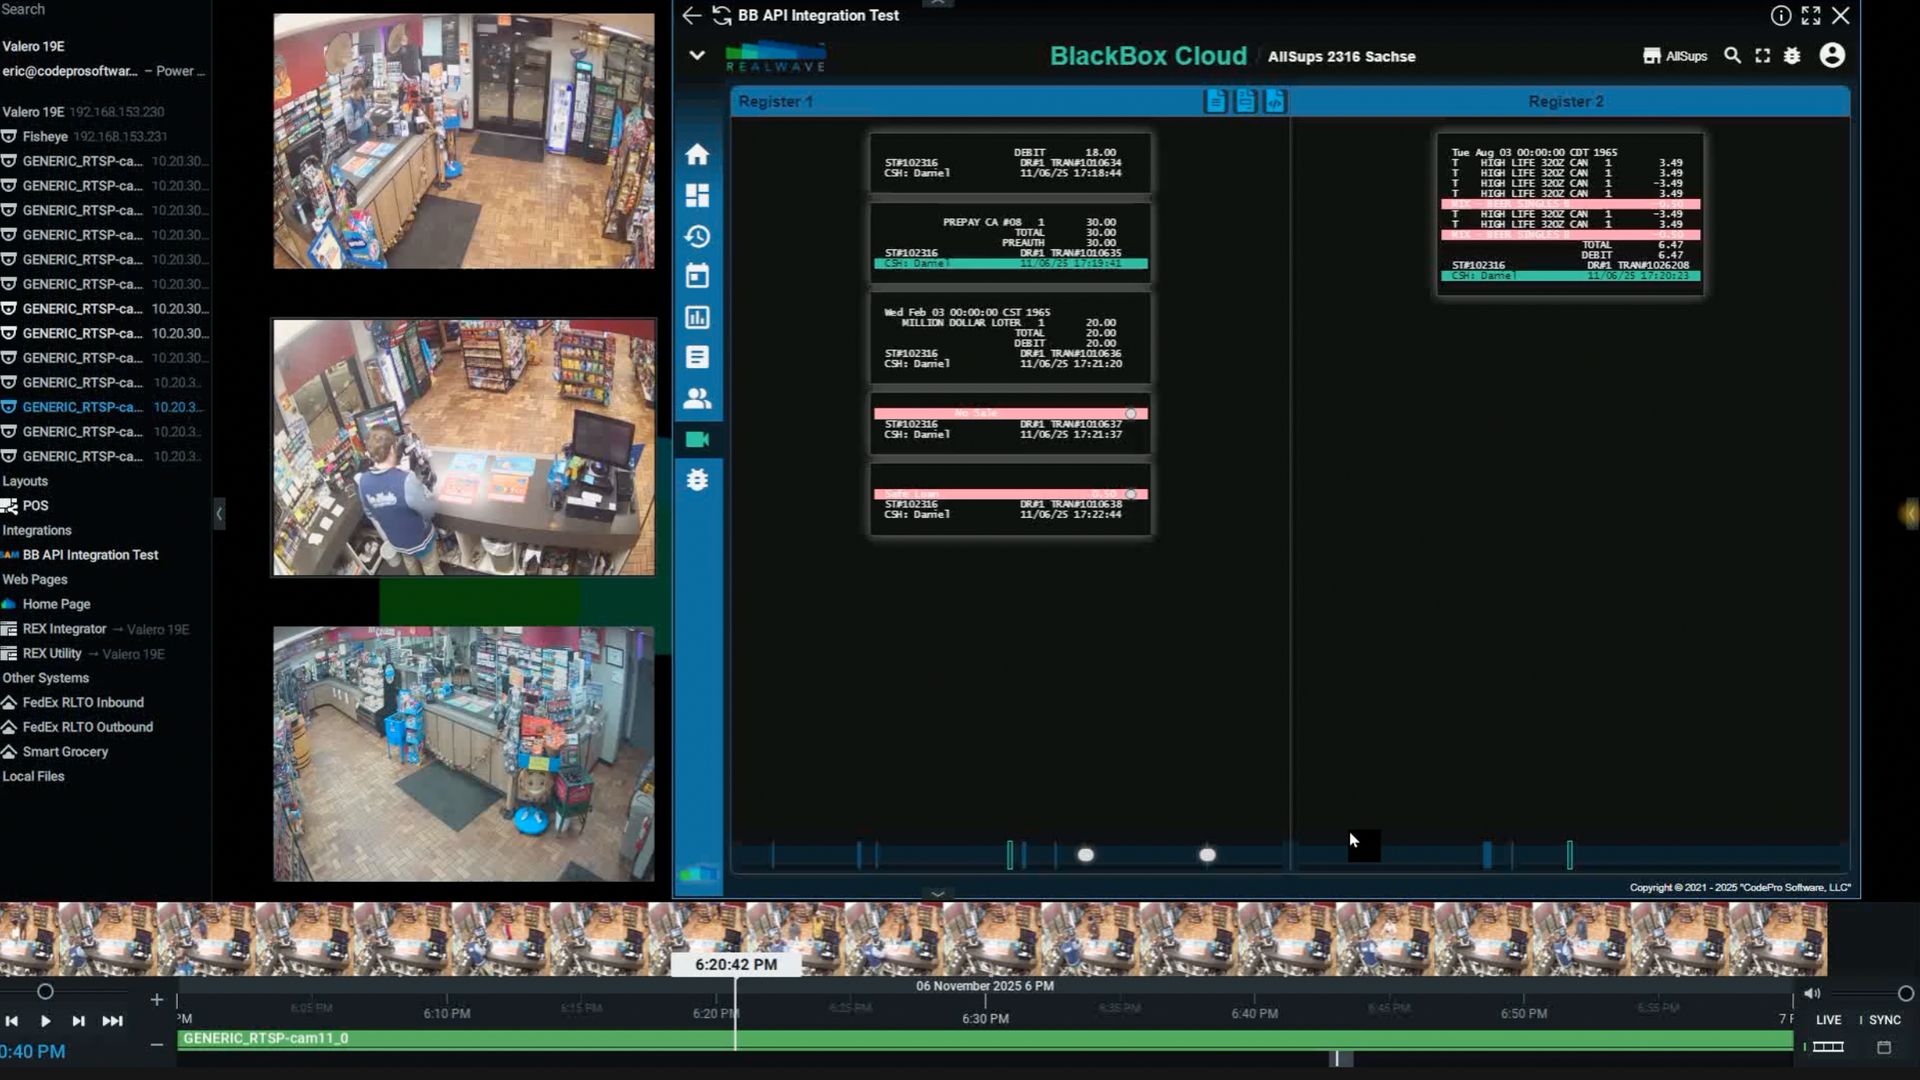The width and height of the screenshot is (1920, 1080).
Task: Open the dashboard grid icon in sidebar
Action: (x=697, y=195)
